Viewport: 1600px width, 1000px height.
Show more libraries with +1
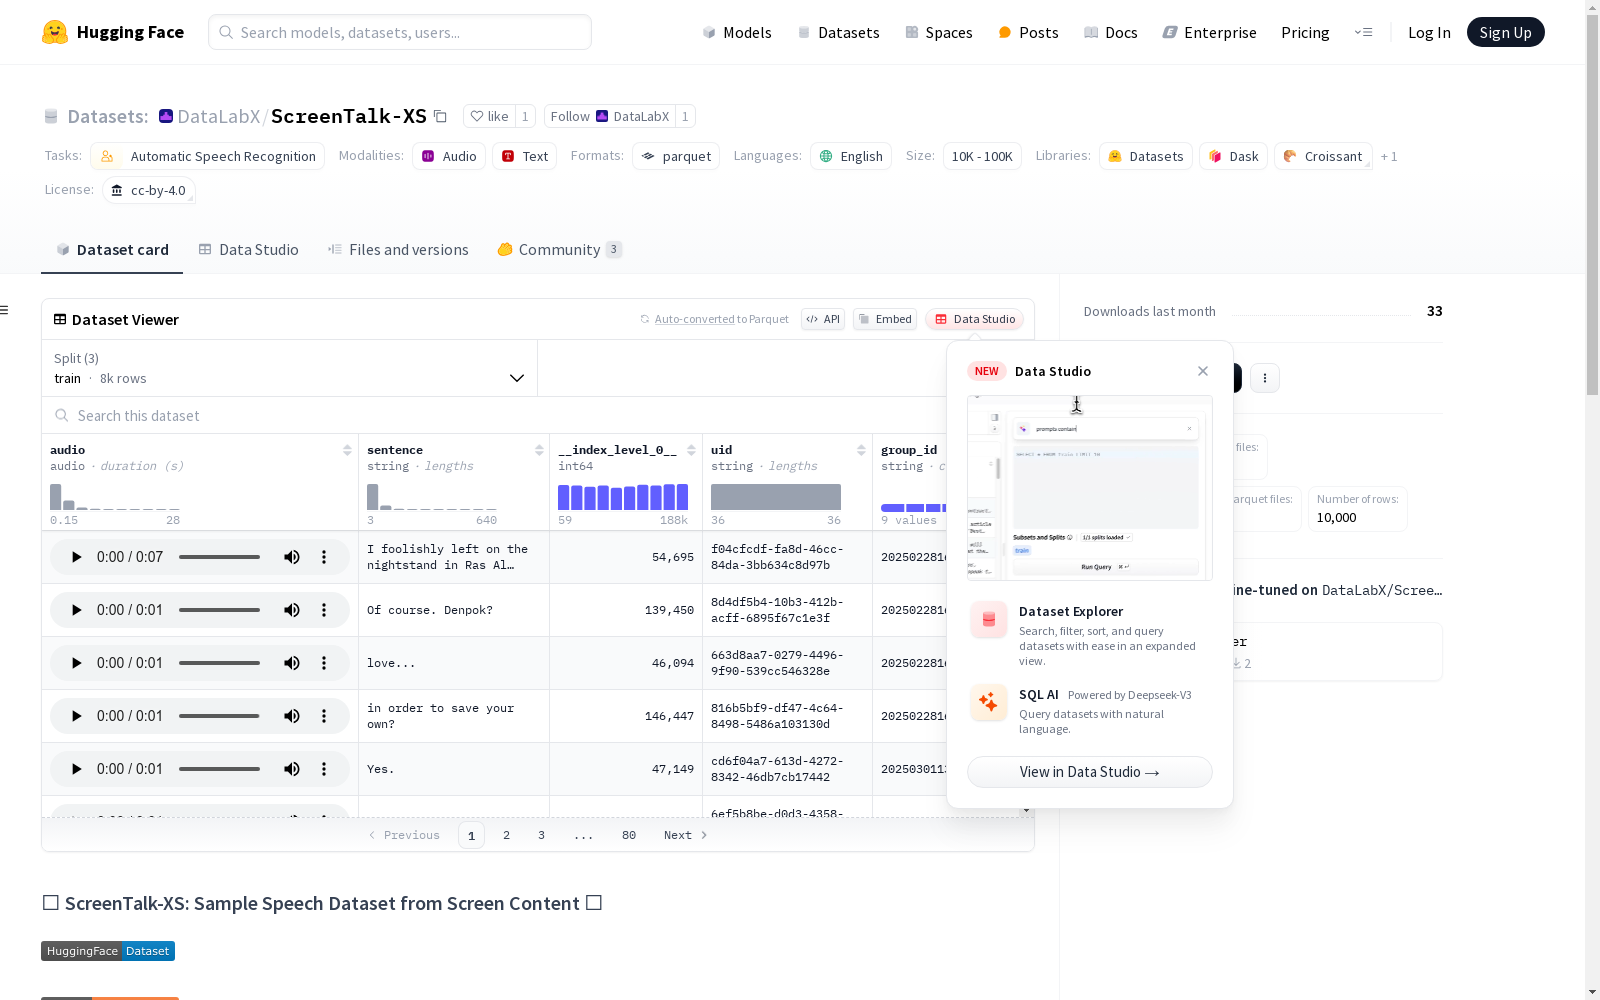1389,156
